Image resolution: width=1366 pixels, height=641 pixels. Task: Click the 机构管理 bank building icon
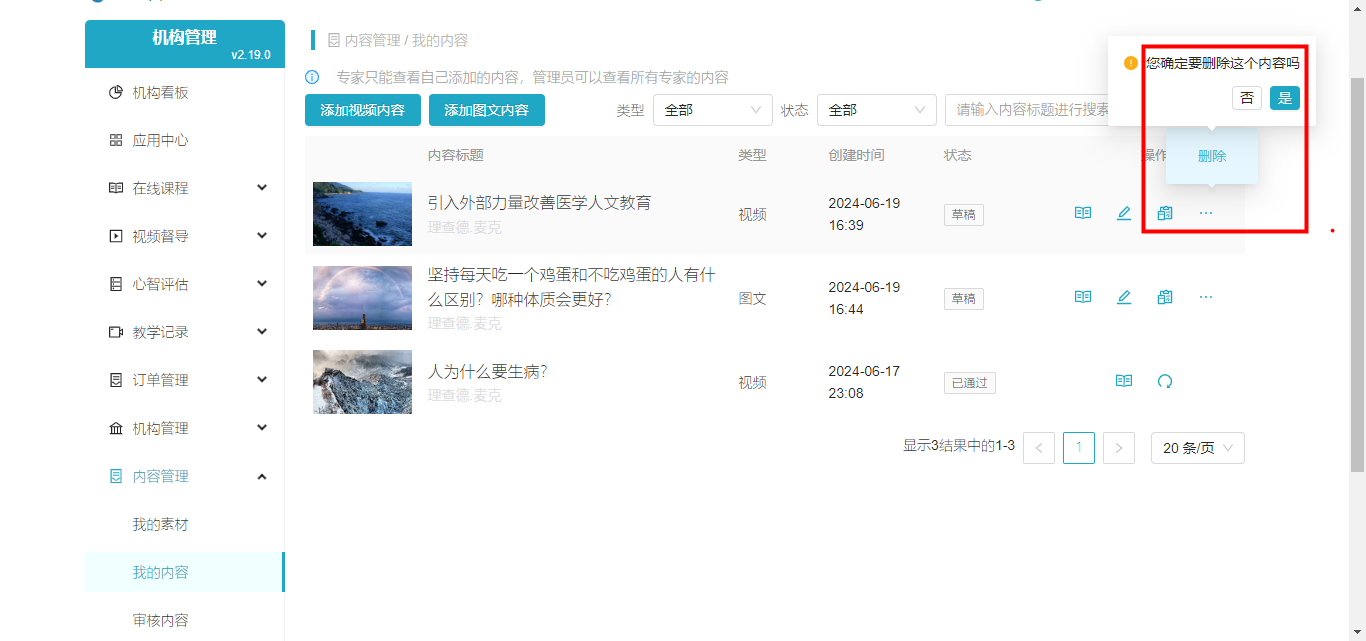(x=116, y=429)
